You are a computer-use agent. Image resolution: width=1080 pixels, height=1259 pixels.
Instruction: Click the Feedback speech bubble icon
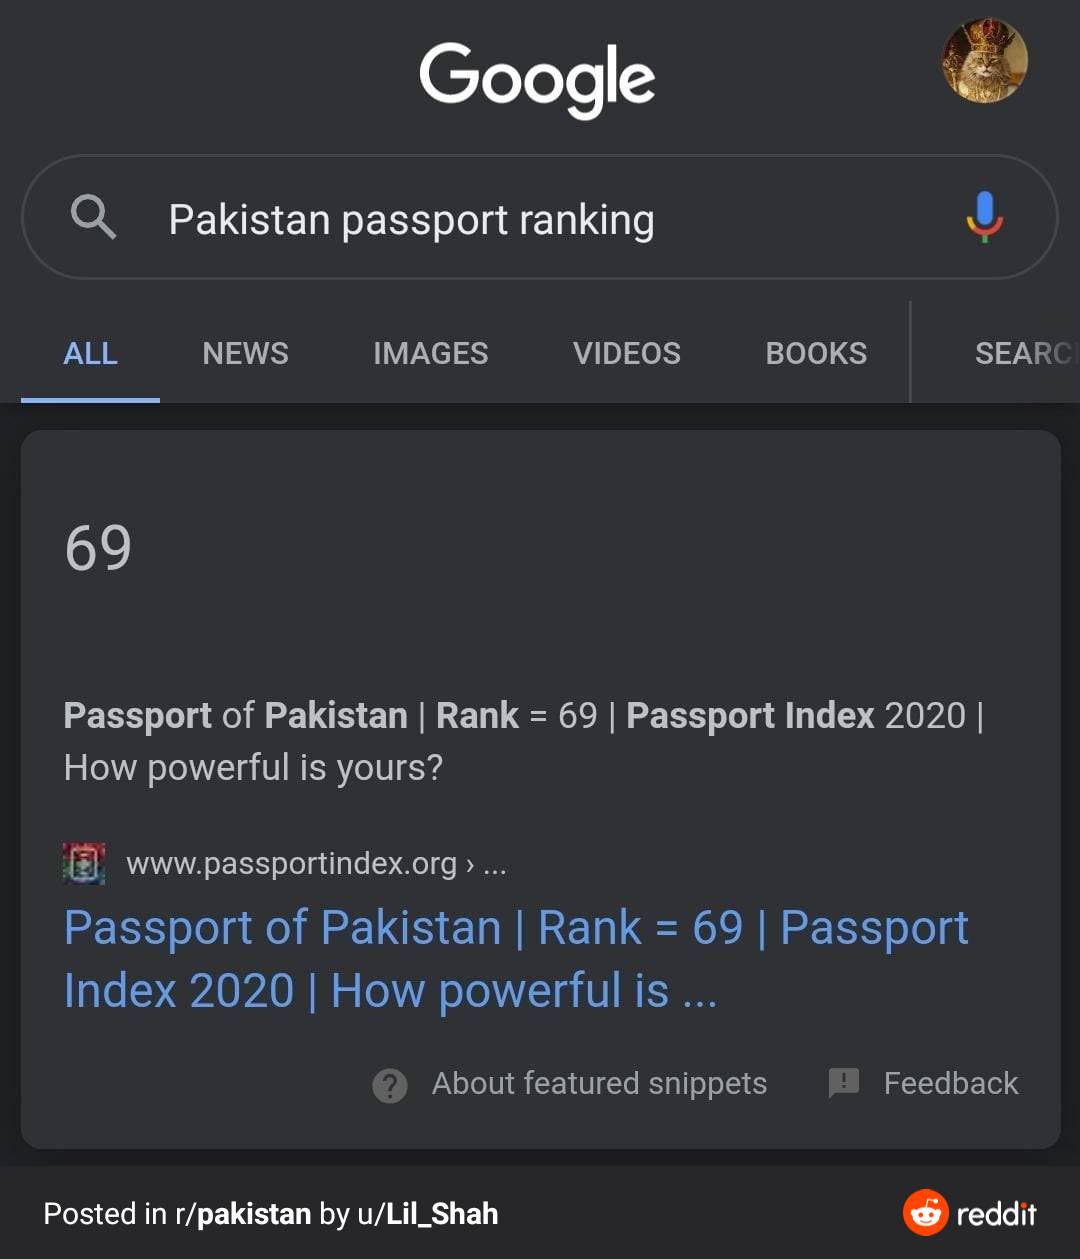pyautogui.click(x=843, y=1084)
